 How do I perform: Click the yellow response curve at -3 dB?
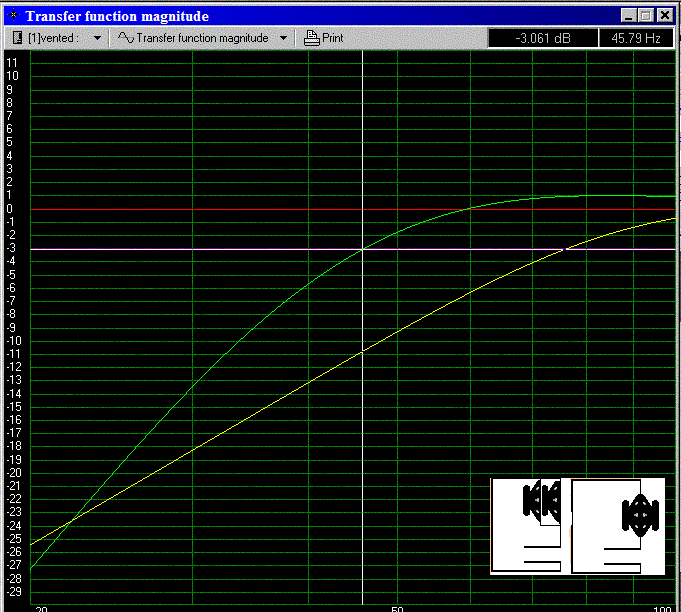coord(564,249)
